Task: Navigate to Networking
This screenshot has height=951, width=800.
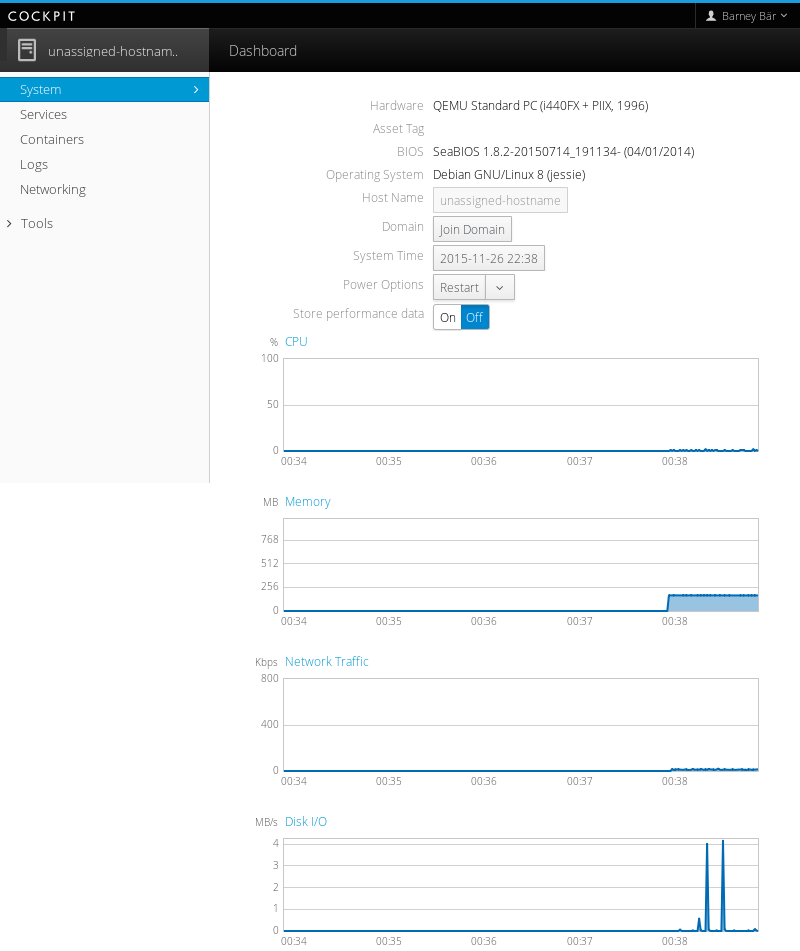Action: pyautogui.click(x=53, y=190)
